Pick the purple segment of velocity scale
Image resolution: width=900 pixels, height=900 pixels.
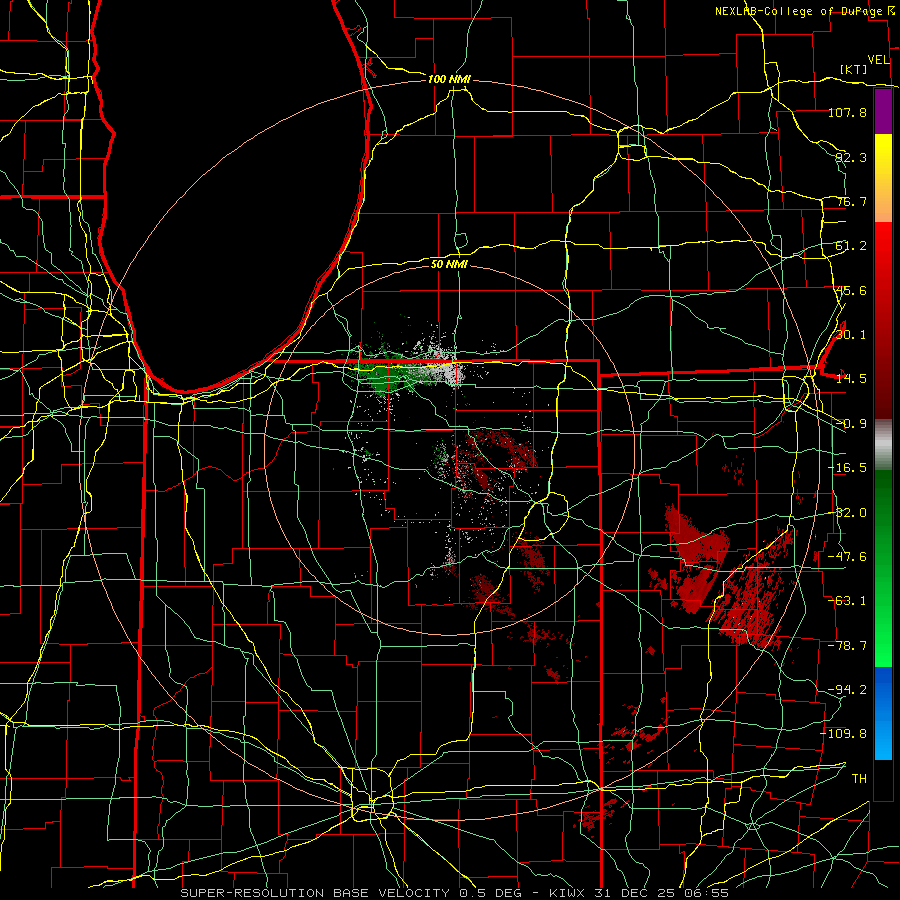(883, 112)
